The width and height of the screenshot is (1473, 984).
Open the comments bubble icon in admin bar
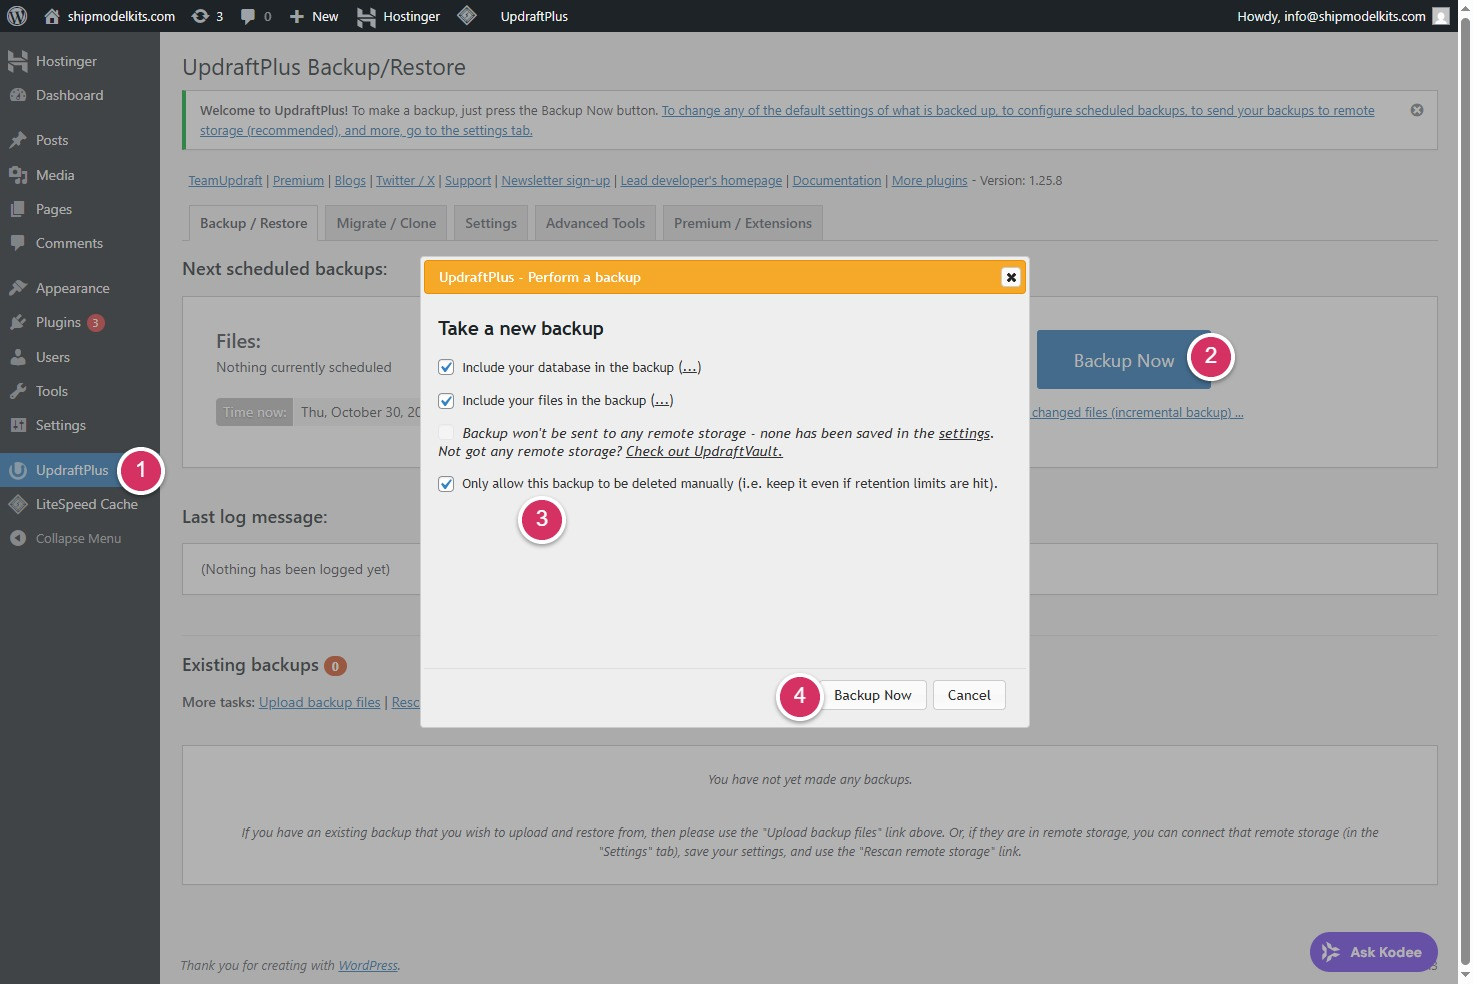[248, 16]
